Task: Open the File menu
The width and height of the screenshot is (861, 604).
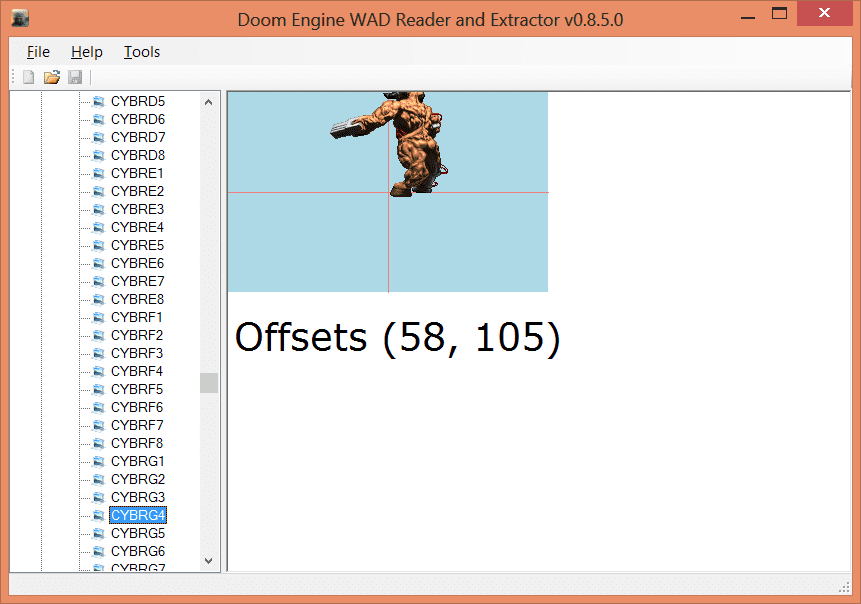Action: tap(38, 52)
